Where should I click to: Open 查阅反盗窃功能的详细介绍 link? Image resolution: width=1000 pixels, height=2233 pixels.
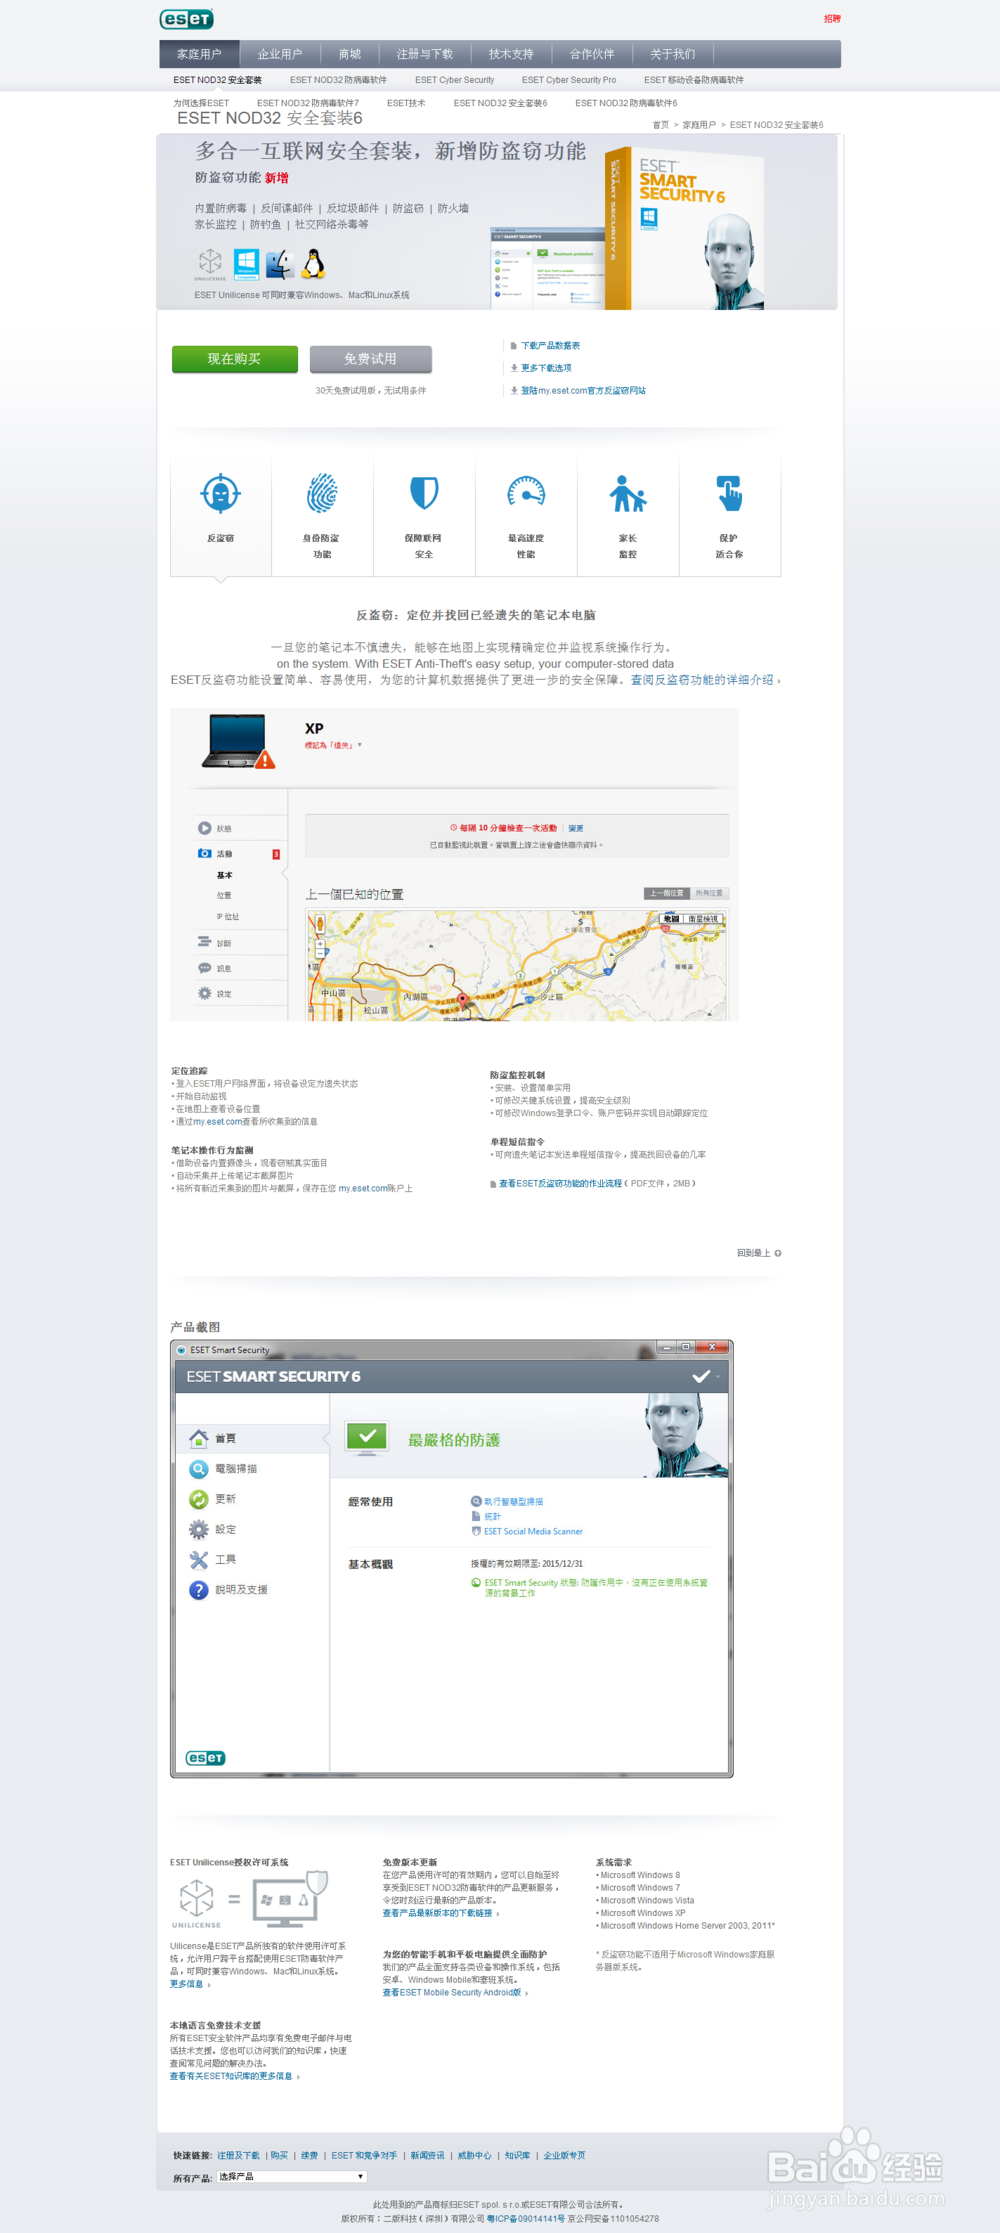click(x=704, y=680)
